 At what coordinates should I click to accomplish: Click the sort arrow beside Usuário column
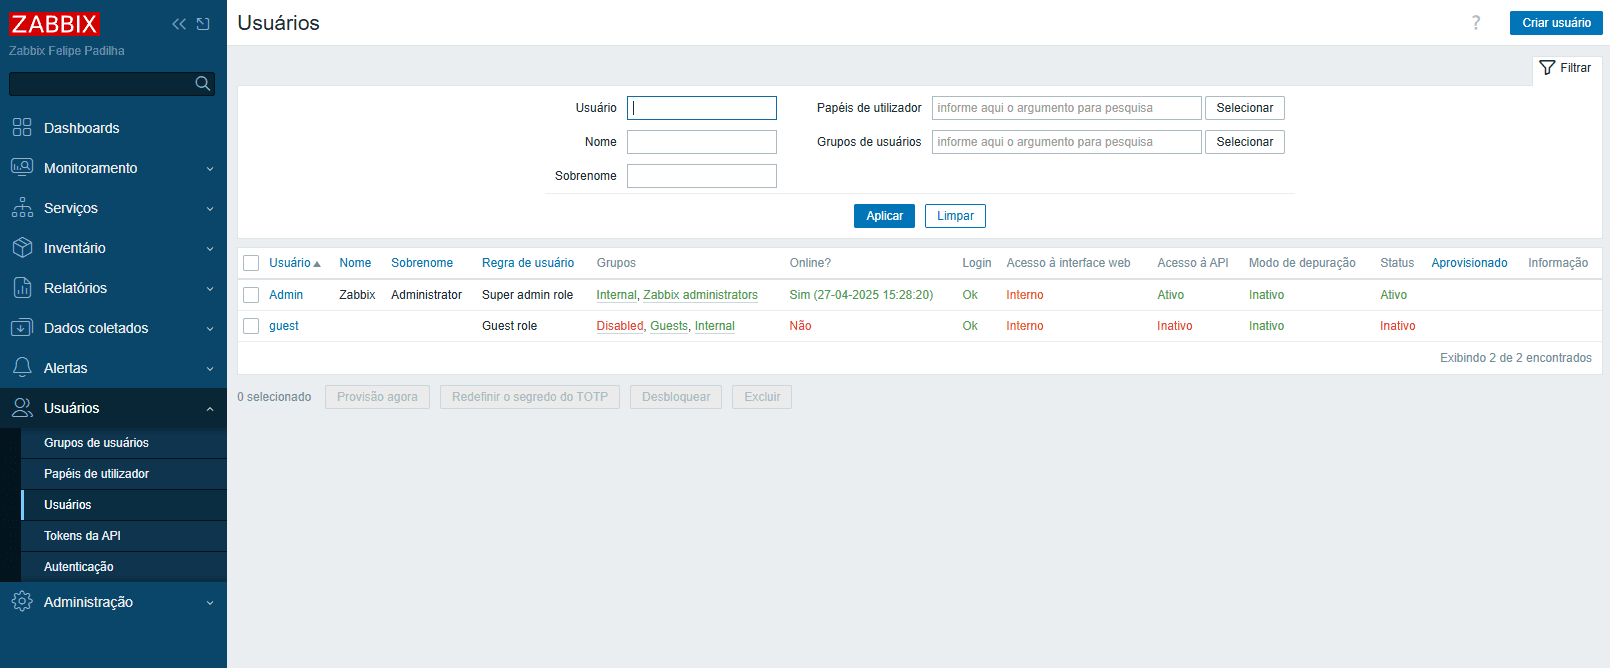(x=317, y=264)
